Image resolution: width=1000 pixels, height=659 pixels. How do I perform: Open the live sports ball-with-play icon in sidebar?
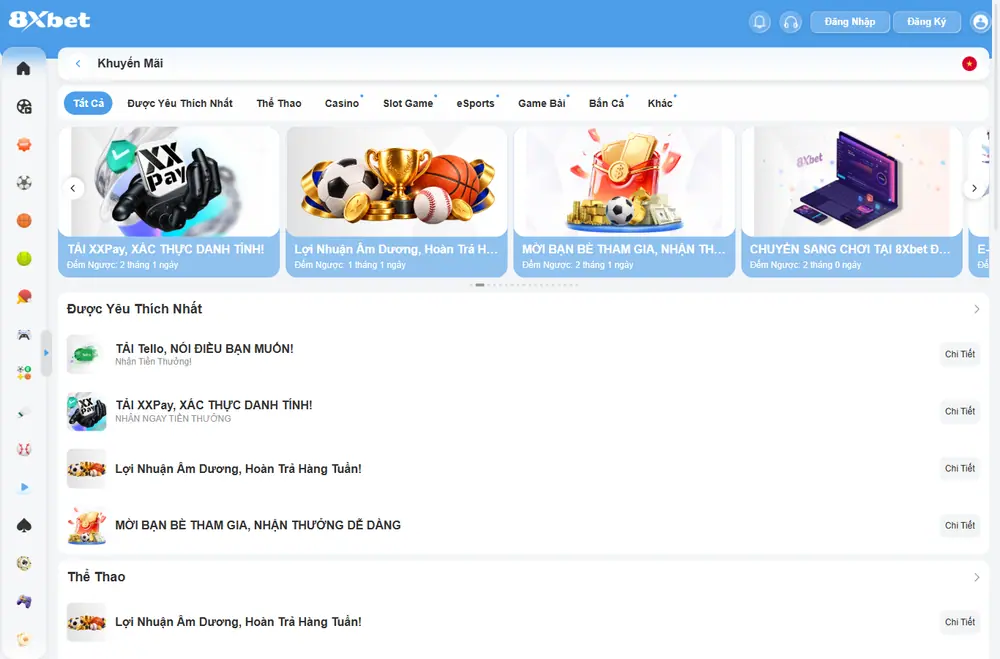point(24,107)
